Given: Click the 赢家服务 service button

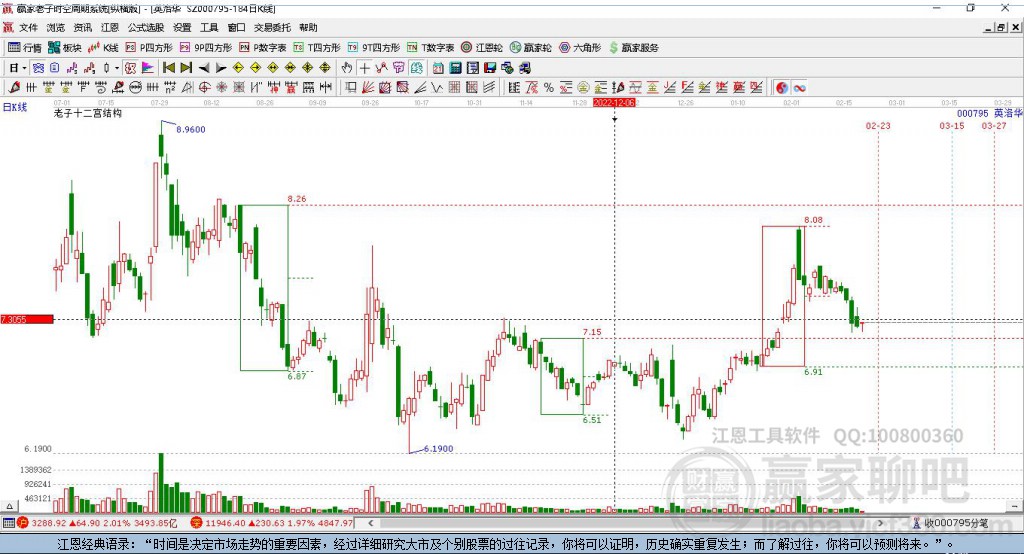Looking at the screenshot, I should click(632, 47).
